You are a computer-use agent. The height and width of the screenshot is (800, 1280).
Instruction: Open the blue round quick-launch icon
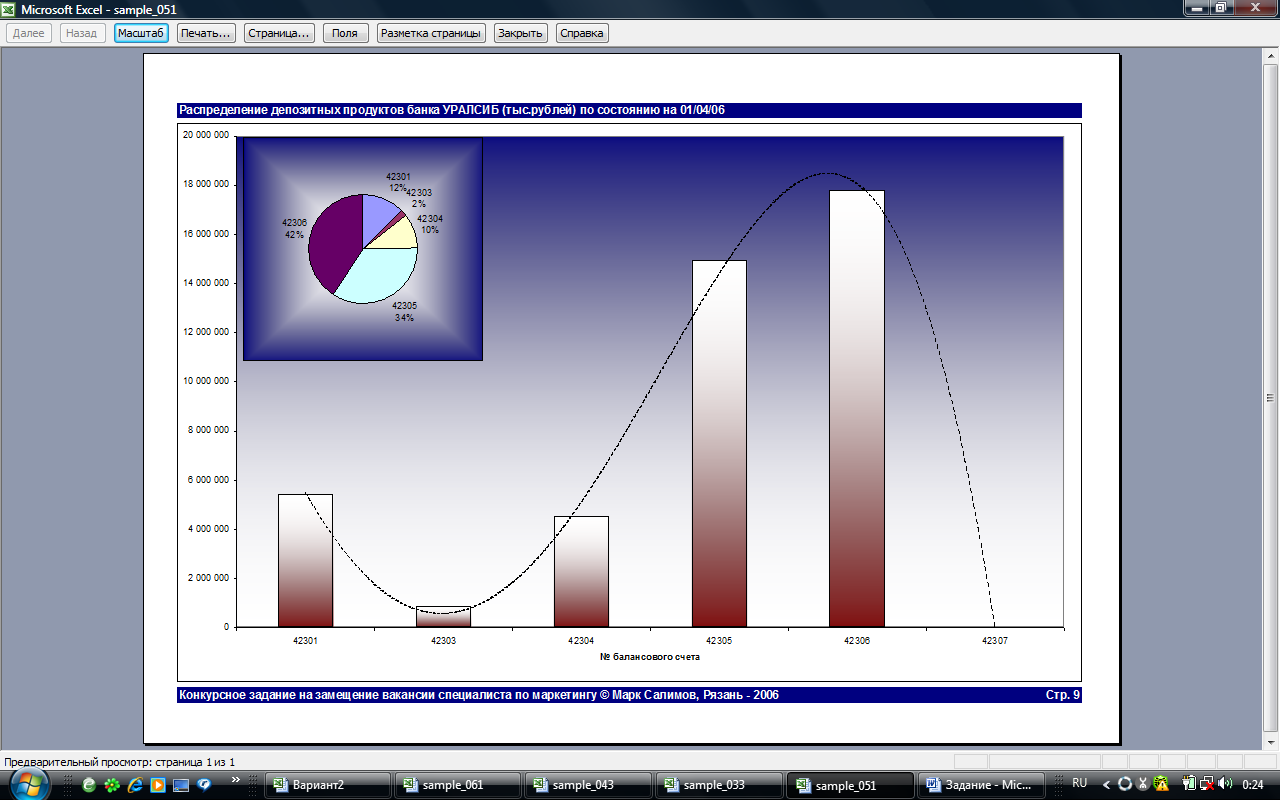(x=204, y=785)
